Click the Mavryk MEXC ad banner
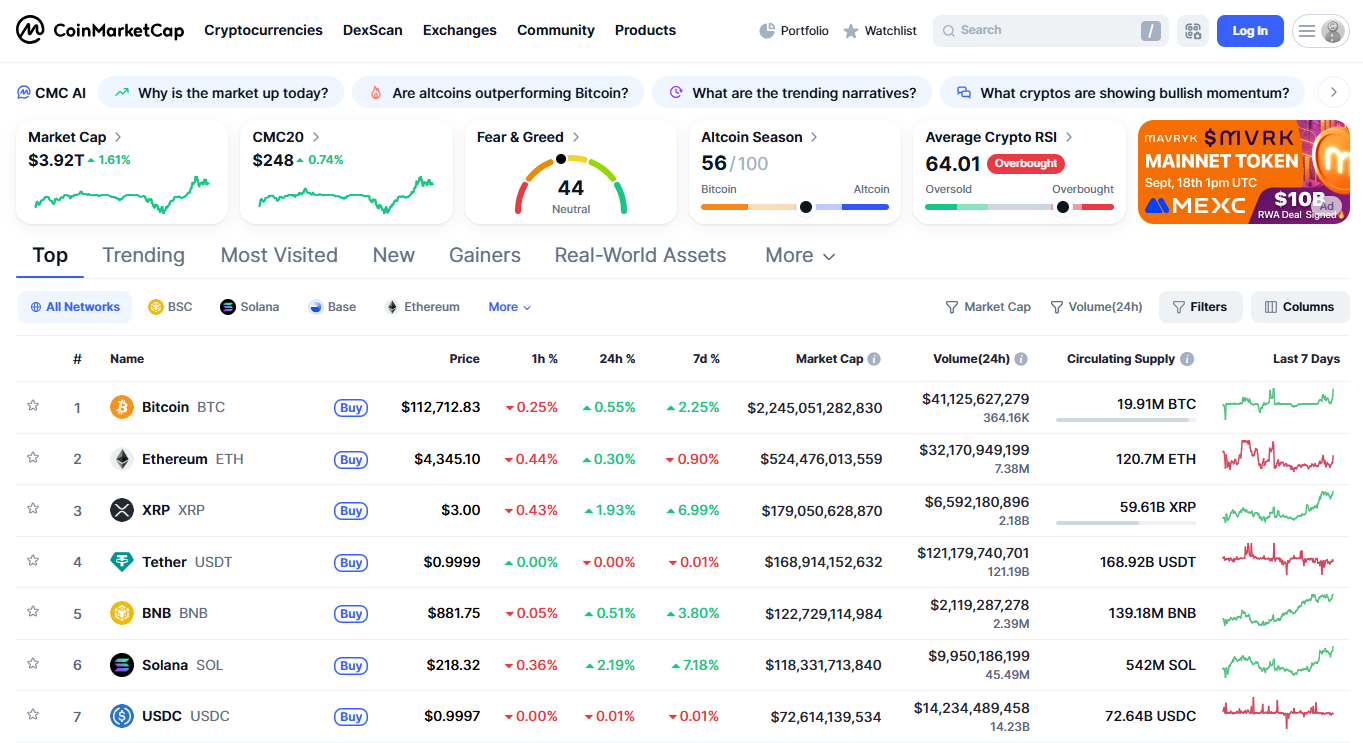Viewport: 1363px width, 743px height. [1243, 172]
